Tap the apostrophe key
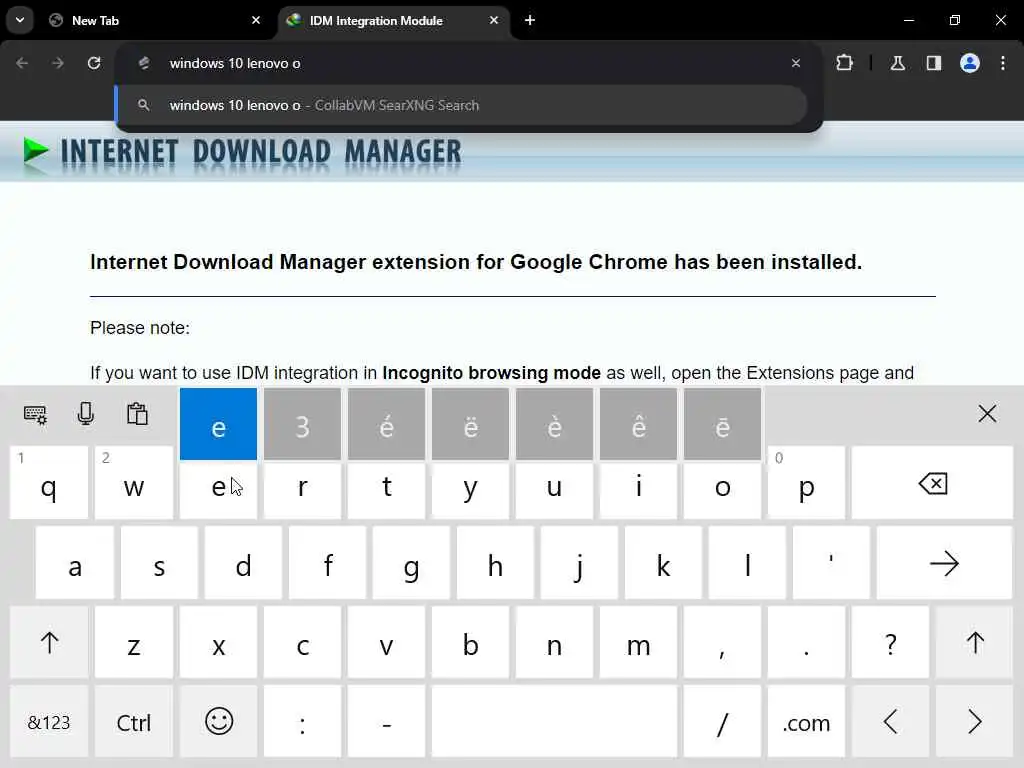Screen dimensions: 1024x768 tap(831, 563)
